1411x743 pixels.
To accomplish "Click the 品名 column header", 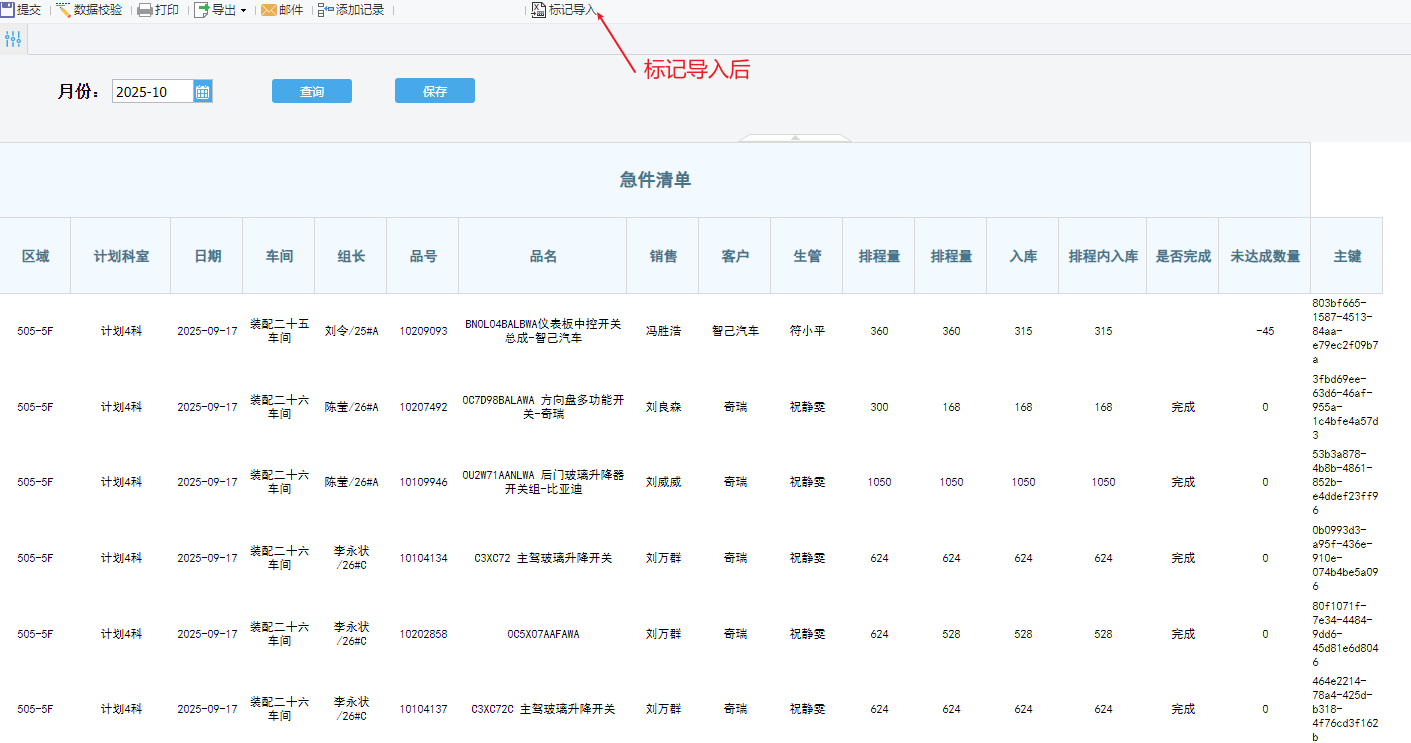I will pos(543,256).
